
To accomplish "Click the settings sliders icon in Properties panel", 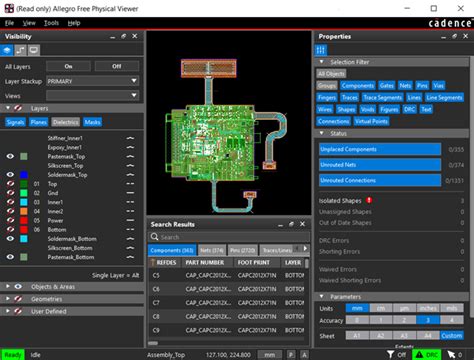I will point(321,50).
